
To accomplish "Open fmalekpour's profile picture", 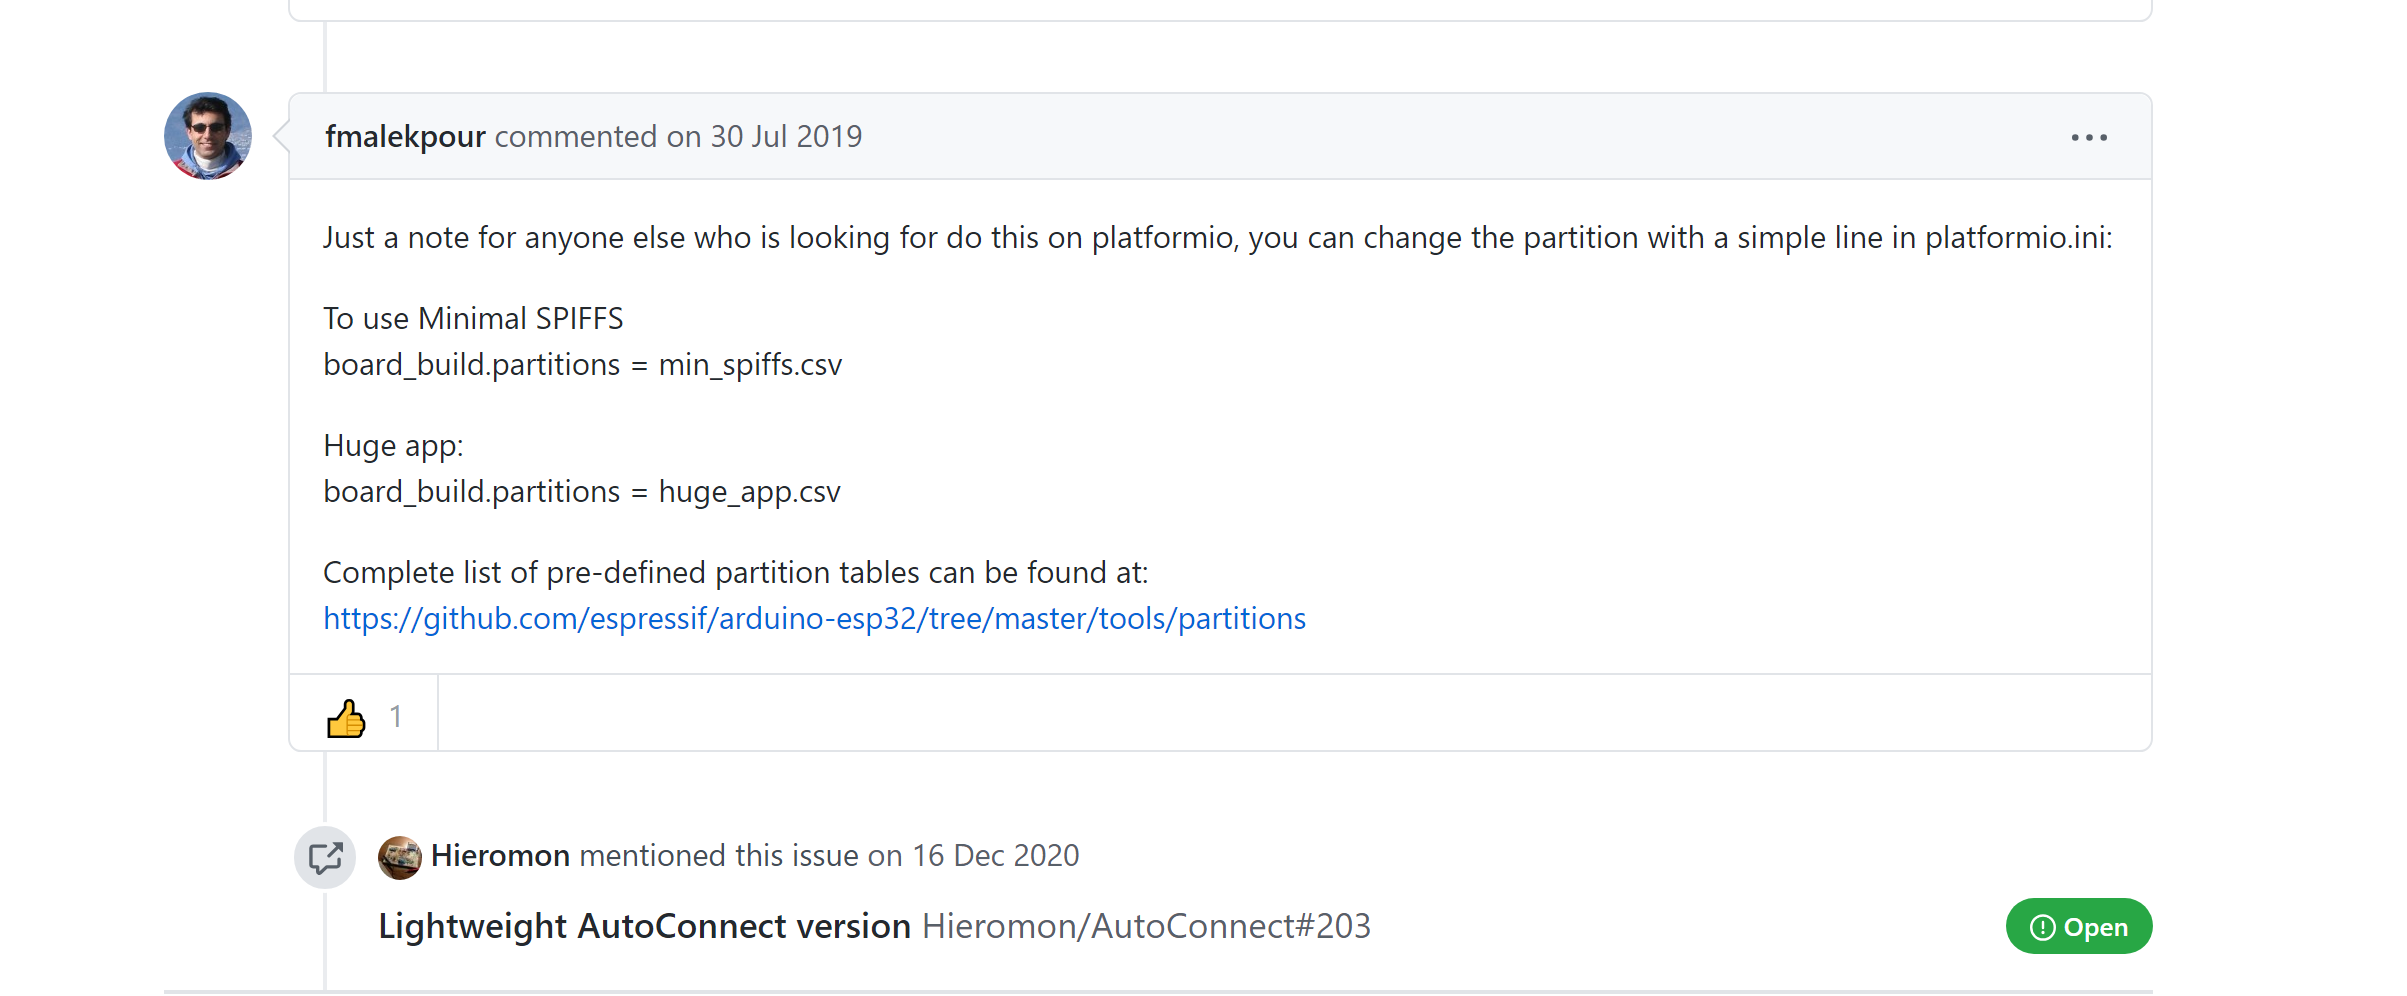I will (208, 136).
